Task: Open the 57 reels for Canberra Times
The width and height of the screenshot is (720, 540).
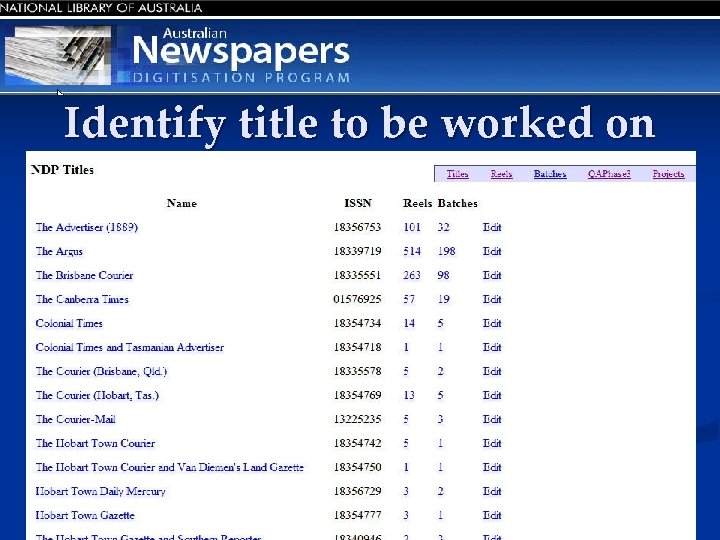Action: 409,299
